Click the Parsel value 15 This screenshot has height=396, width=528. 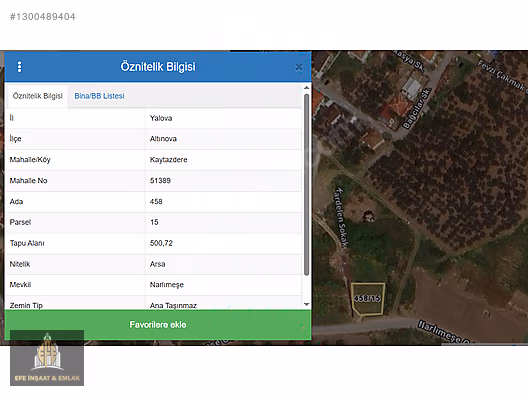(154, 222)
